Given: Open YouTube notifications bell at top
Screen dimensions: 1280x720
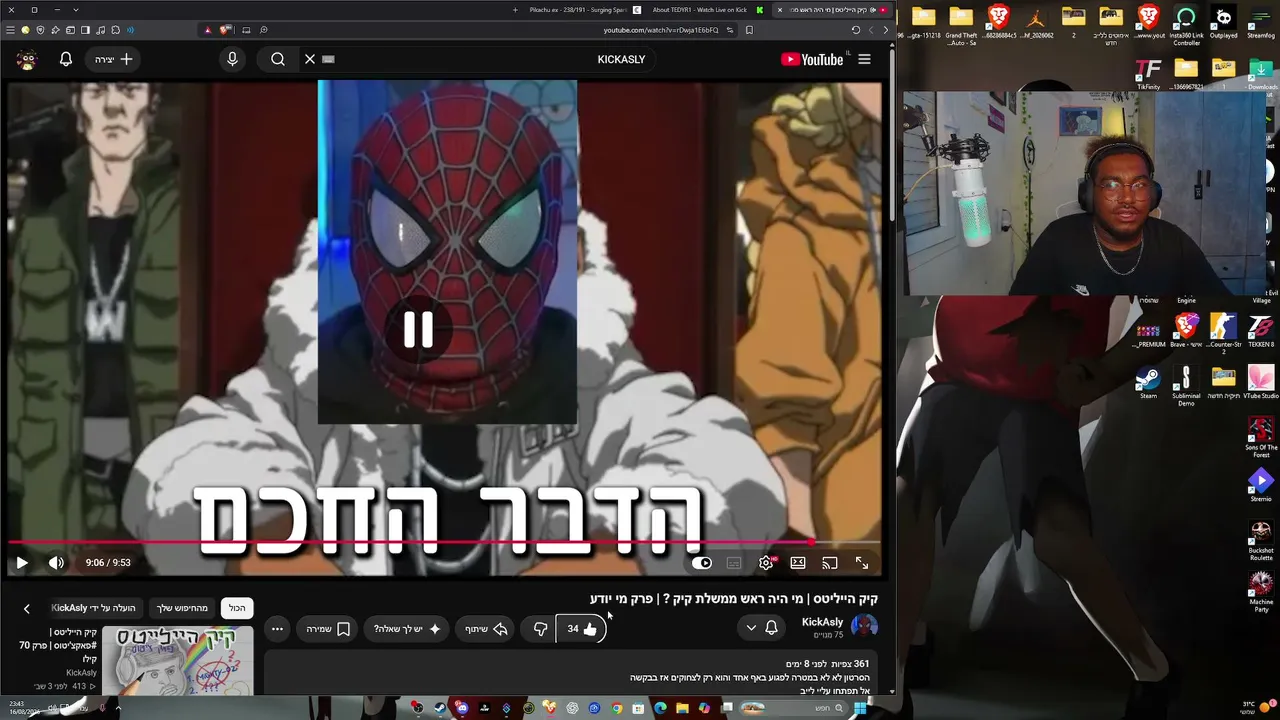Looking at the screenshot, I should click(66, 59).
